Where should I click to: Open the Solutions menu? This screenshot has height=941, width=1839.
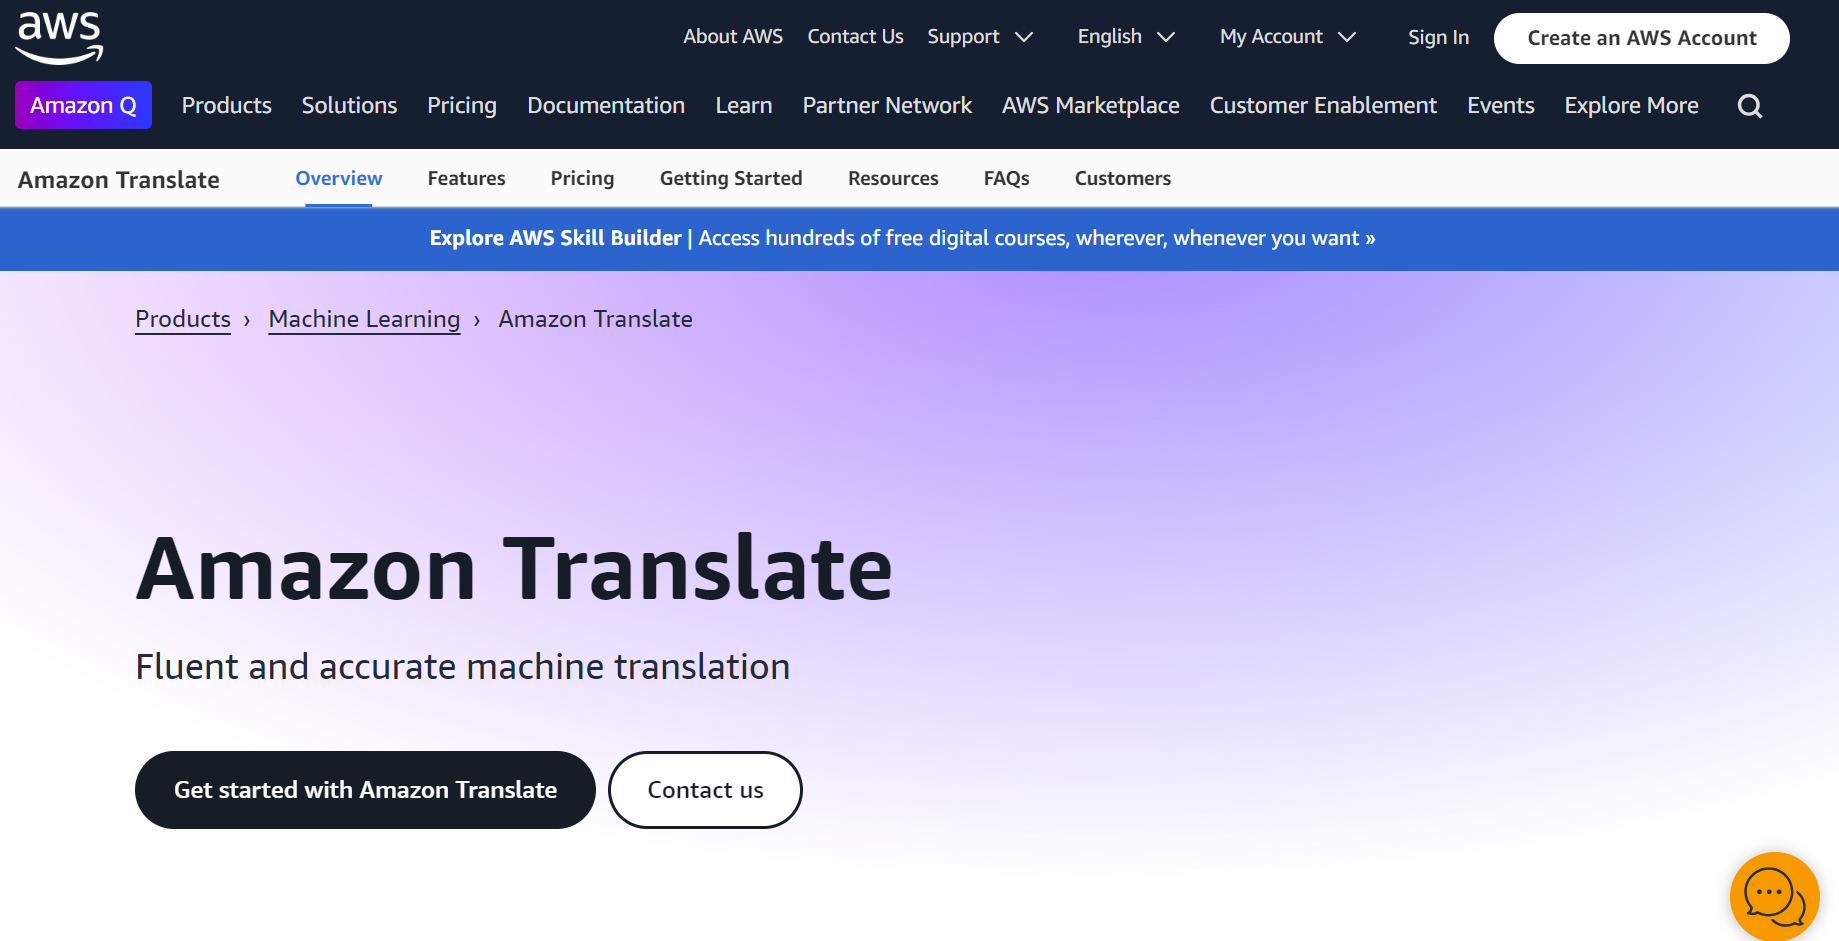tap(349, 105)
